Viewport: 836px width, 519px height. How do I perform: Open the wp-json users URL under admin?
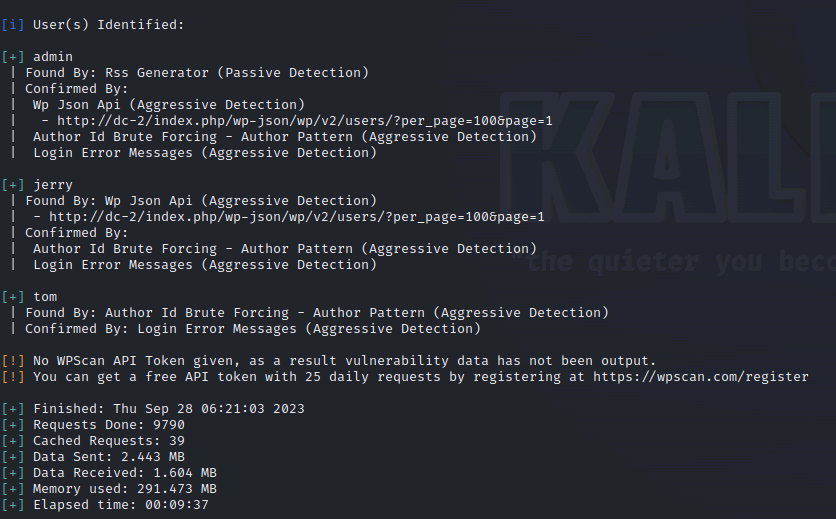point(304,121)
